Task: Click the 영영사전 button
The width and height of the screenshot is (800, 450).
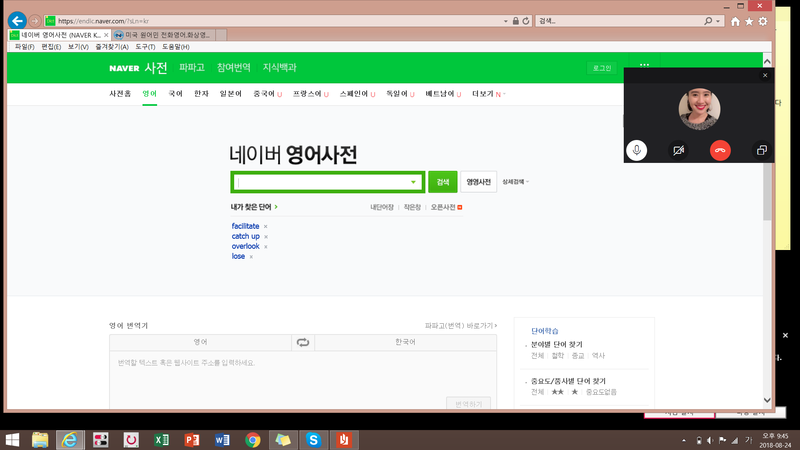Action: (479, 182)
